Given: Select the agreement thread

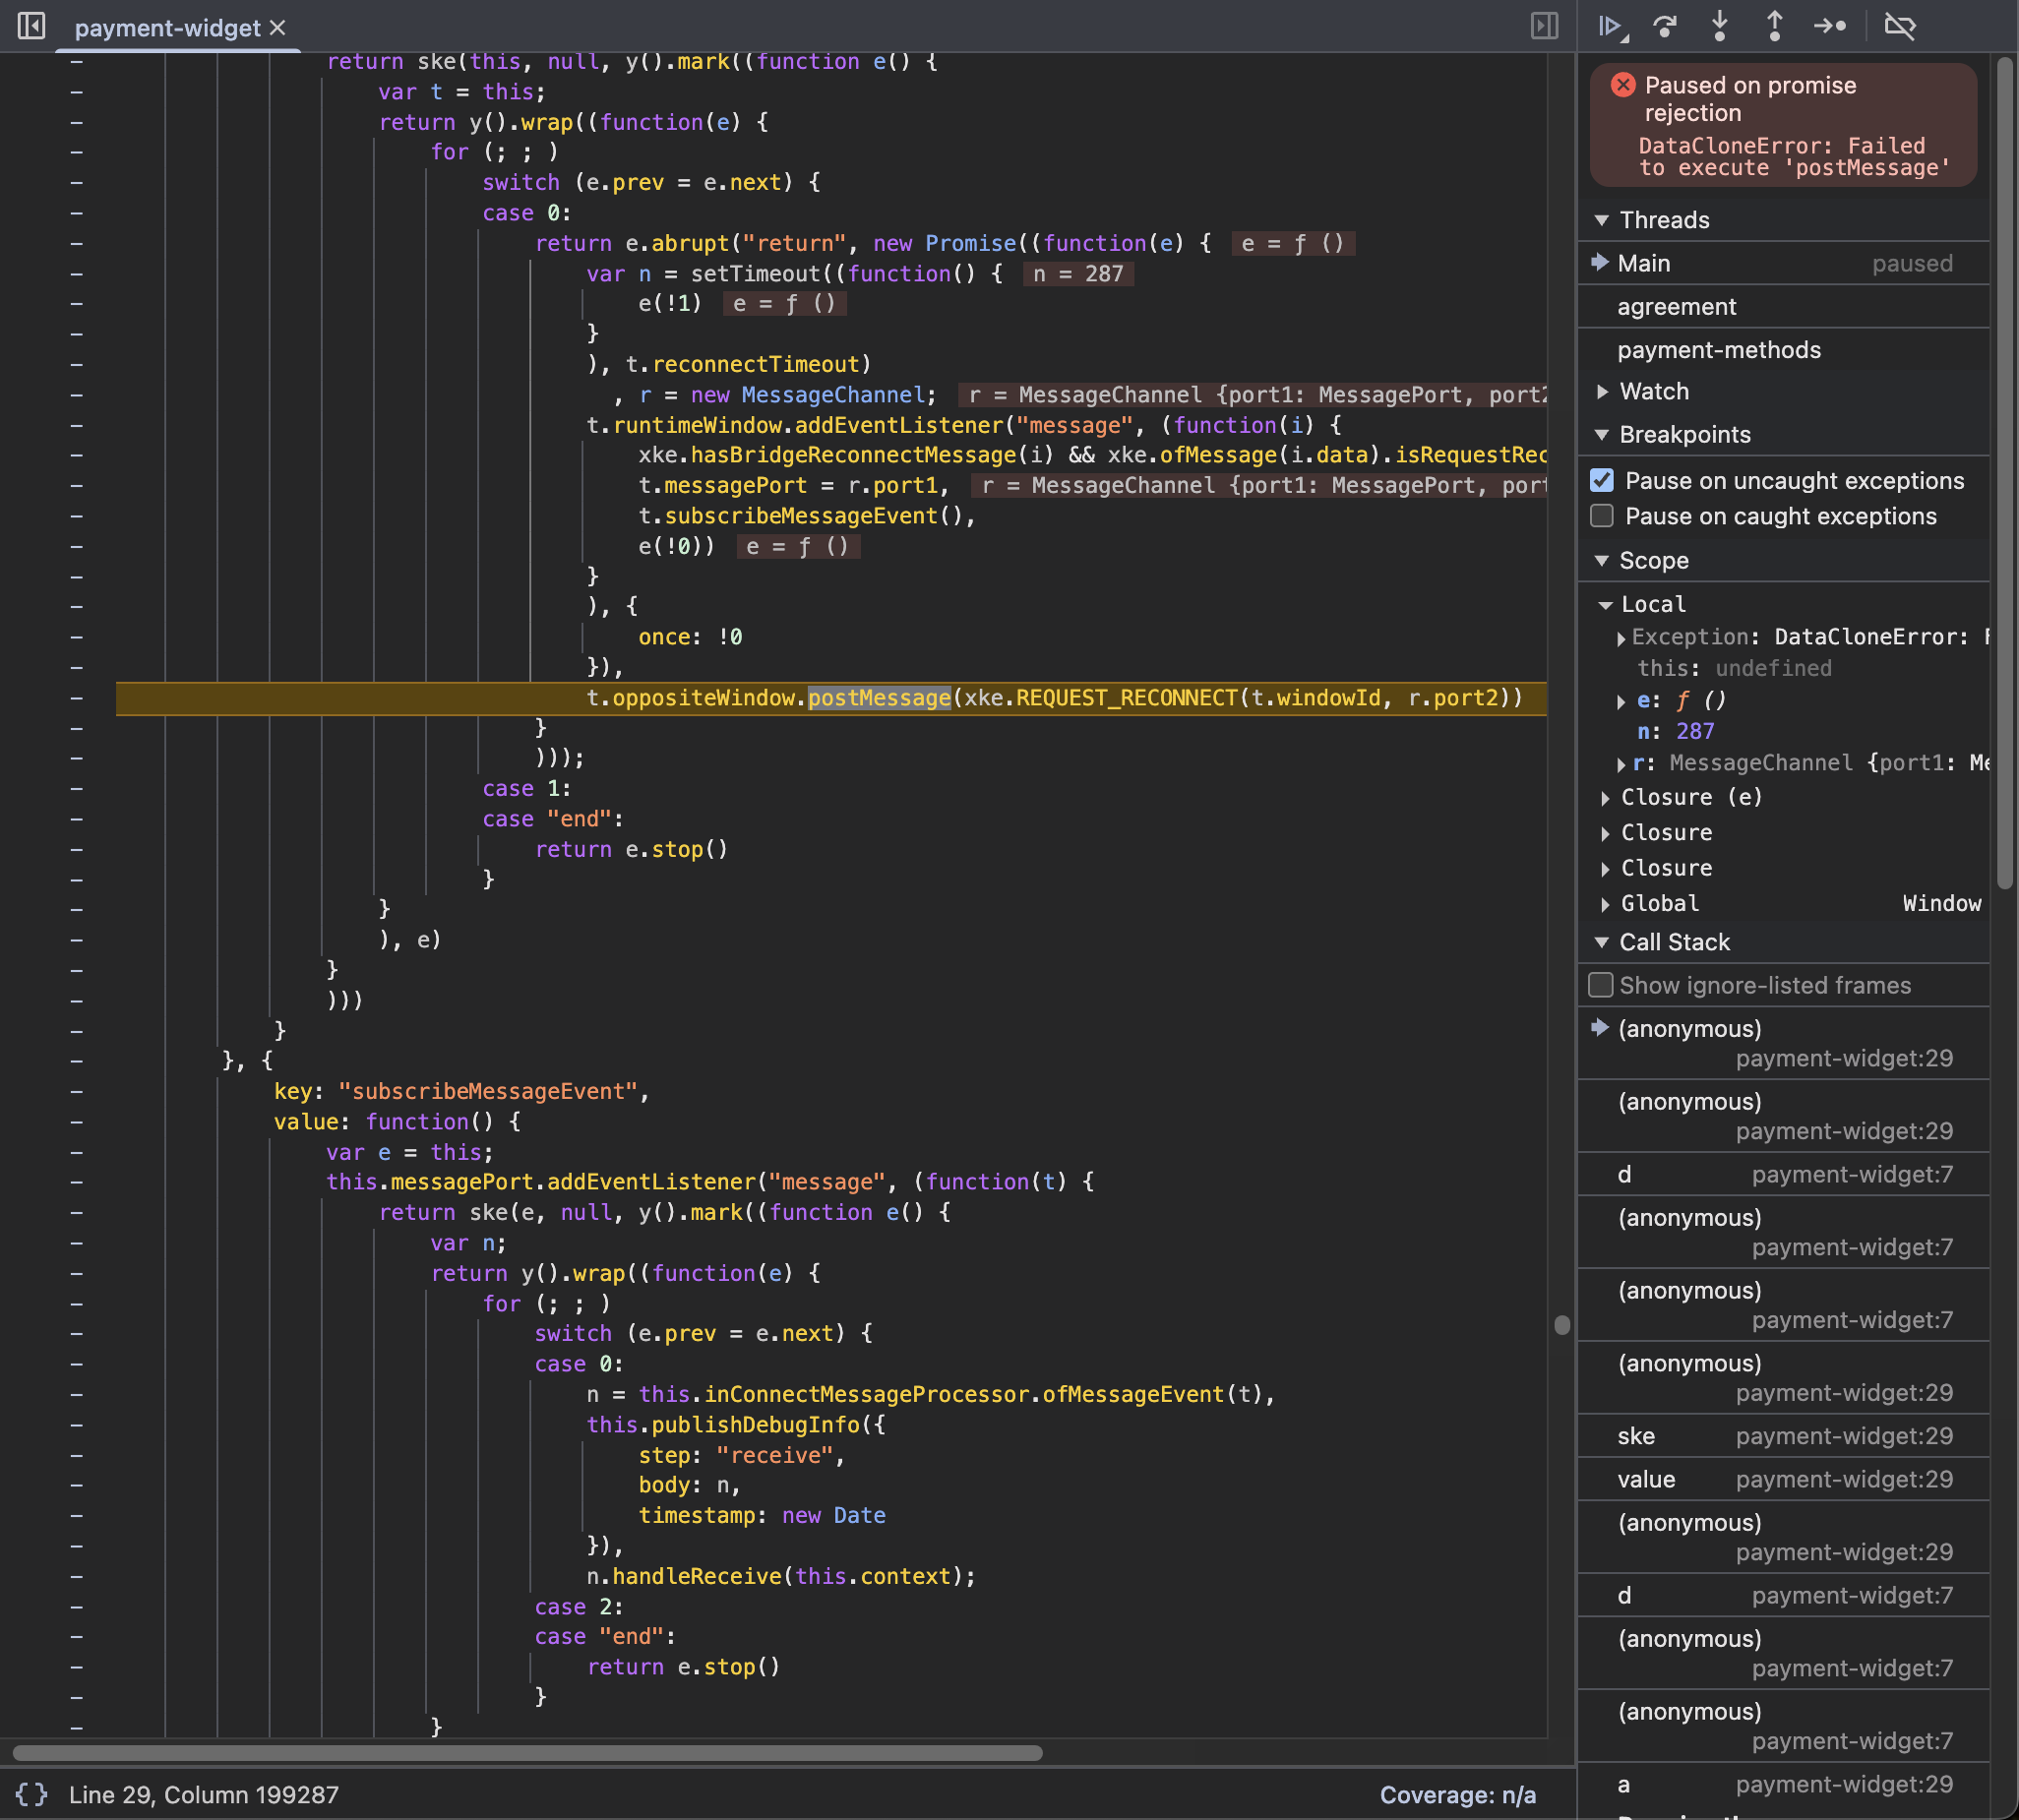Looking at the screenshot, I should pos(1783,306).
